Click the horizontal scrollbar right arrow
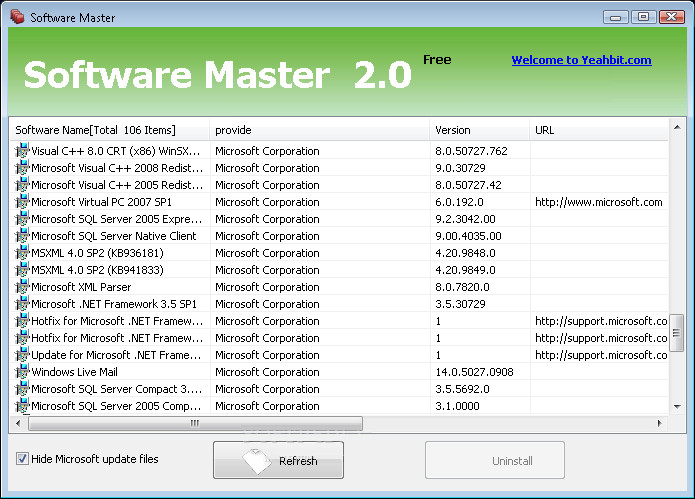This screenshot has height=499, width=695. tap(660, 423)
